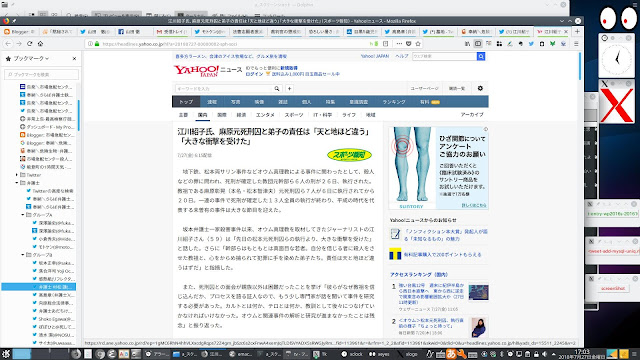Click the xclock analog clock face
This screenshot has width=640, height=360.
[x=616, y=60]
